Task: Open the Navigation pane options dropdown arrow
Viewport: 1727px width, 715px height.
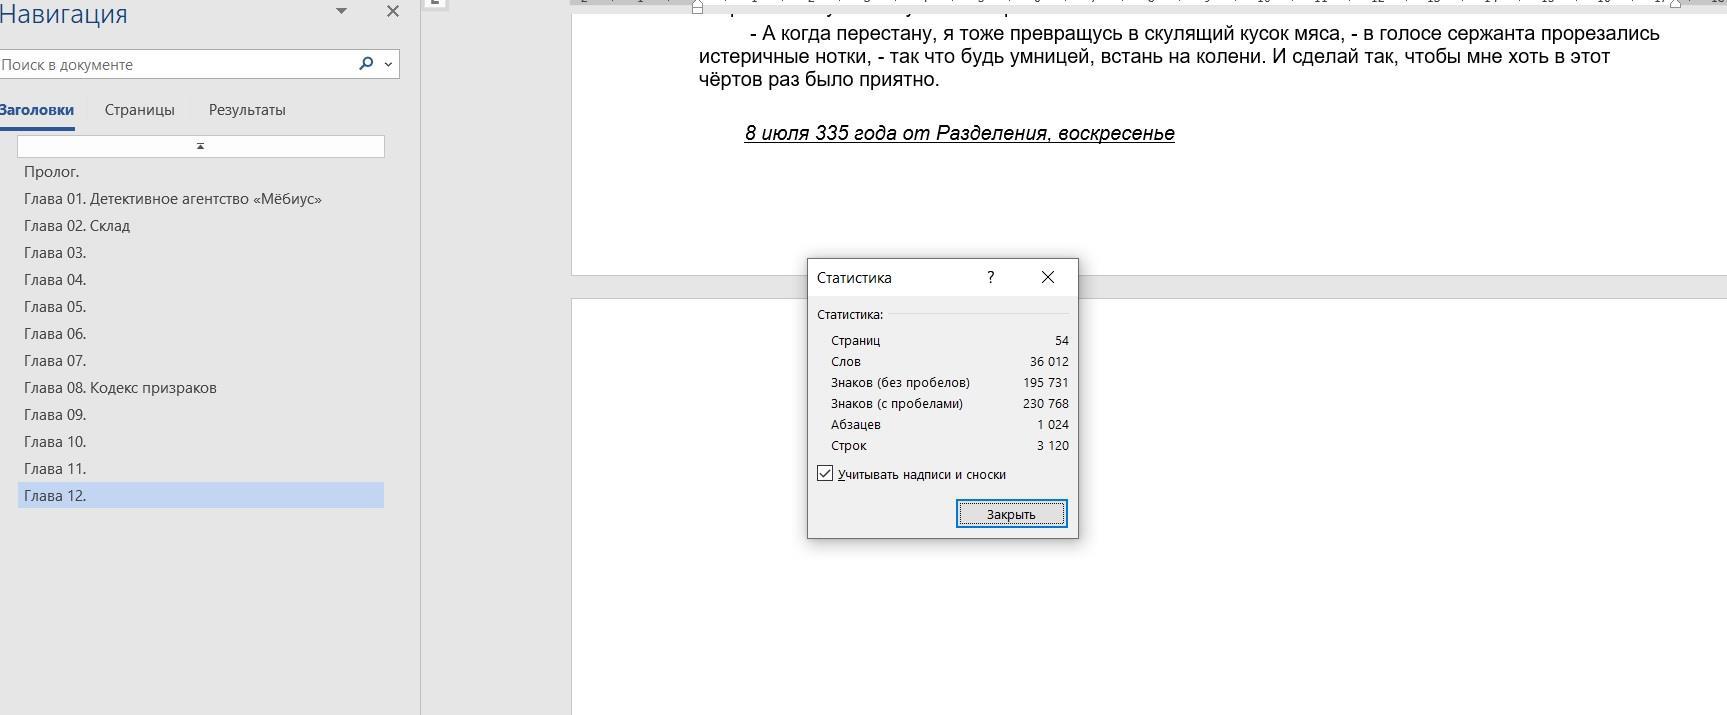Action: [341, 12]
